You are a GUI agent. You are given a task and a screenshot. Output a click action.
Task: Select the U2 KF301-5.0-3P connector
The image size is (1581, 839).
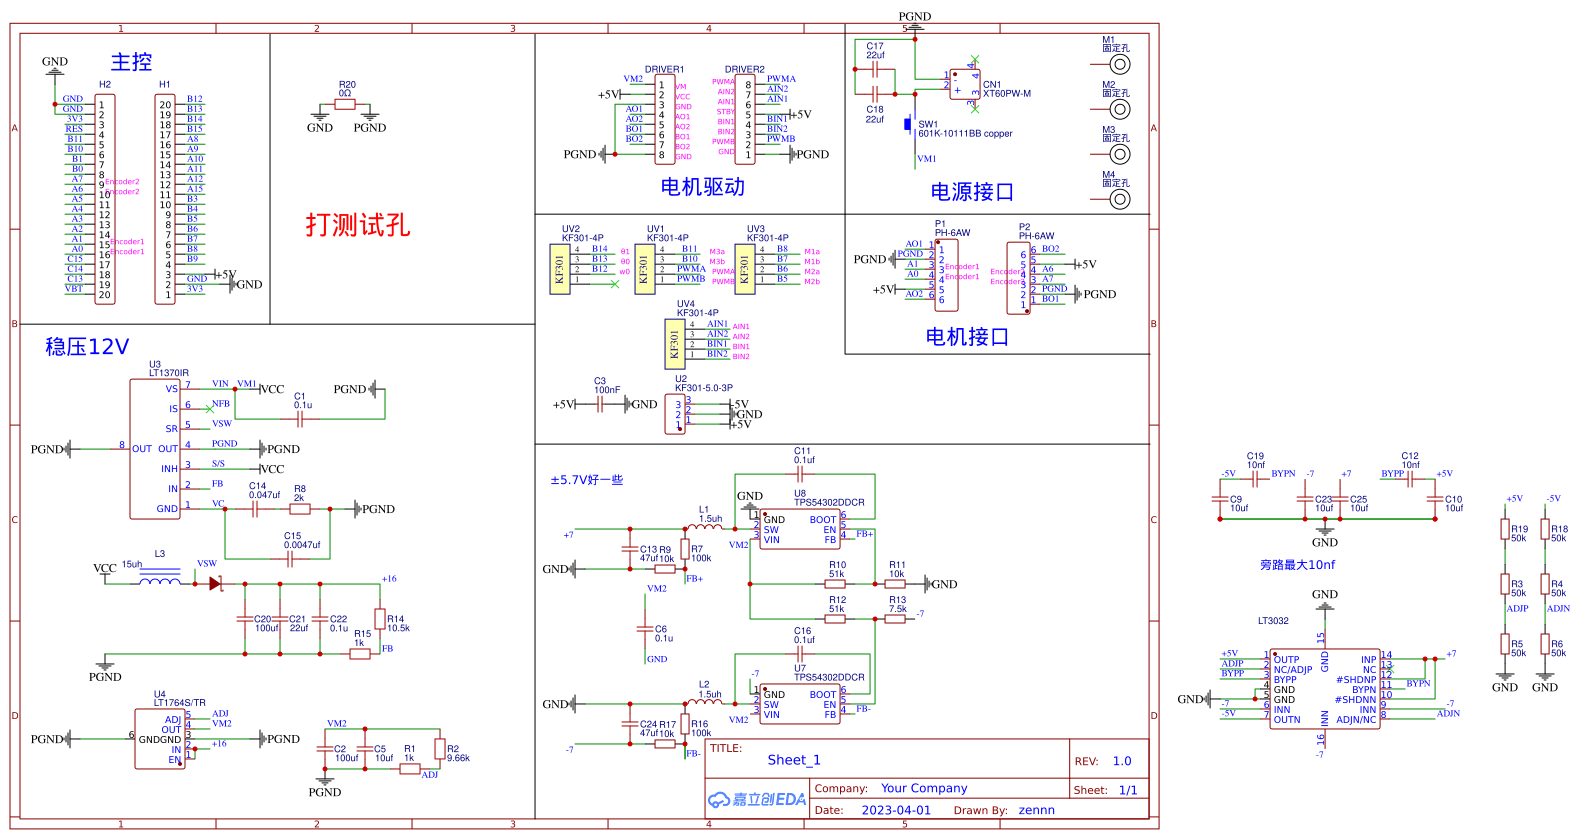point(676,415)
